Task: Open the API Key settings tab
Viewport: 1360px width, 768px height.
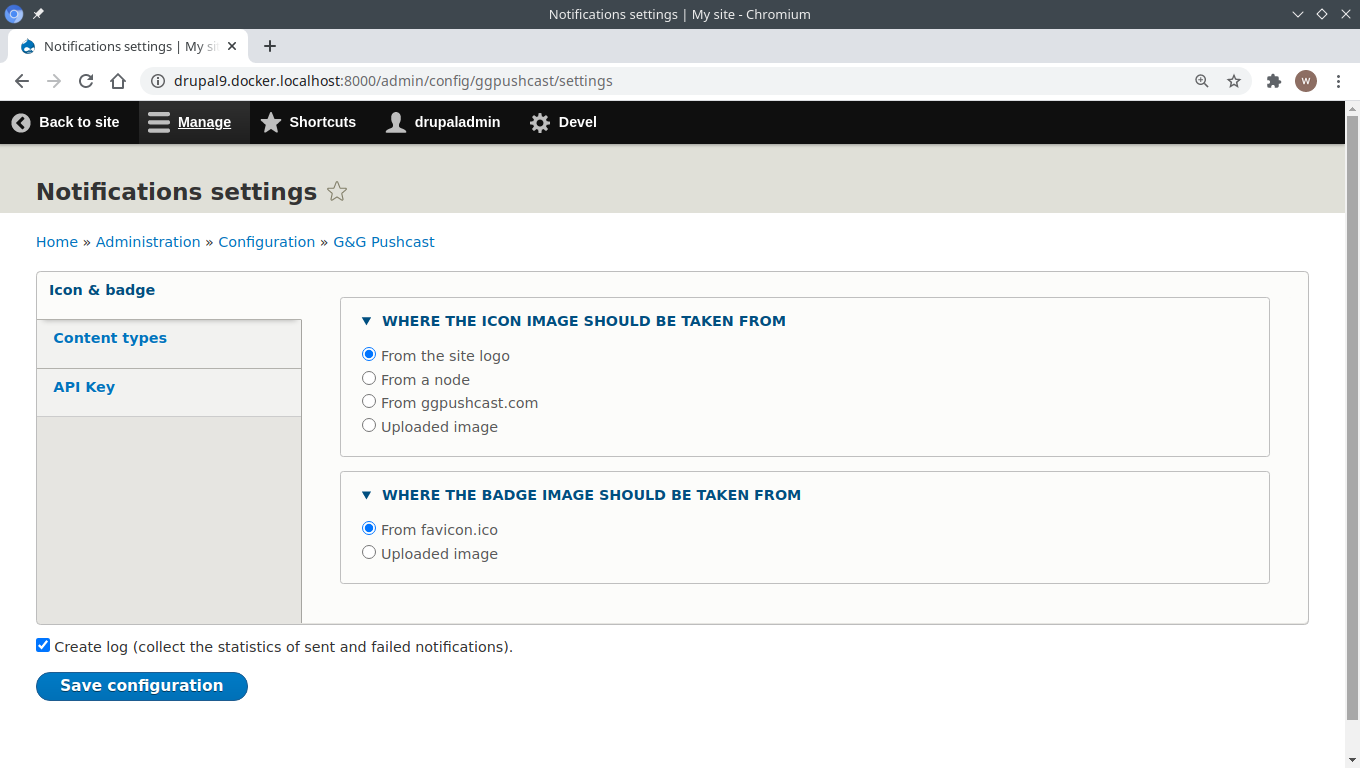Action: coord(83,387)
